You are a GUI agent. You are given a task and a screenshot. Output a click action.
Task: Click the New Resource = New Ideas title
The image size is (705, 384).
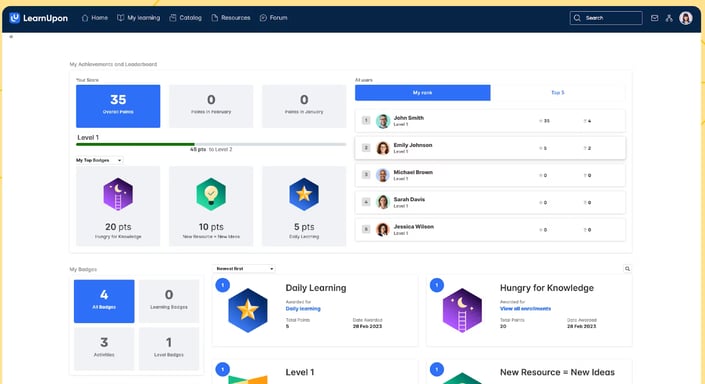557,372
